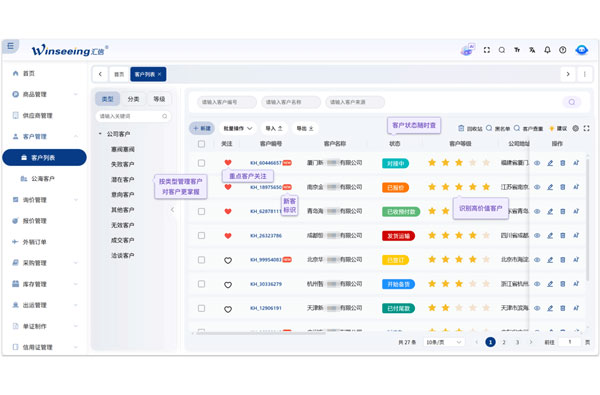Click the 新建 button
The image size is (600, 395).
point(202,129)
